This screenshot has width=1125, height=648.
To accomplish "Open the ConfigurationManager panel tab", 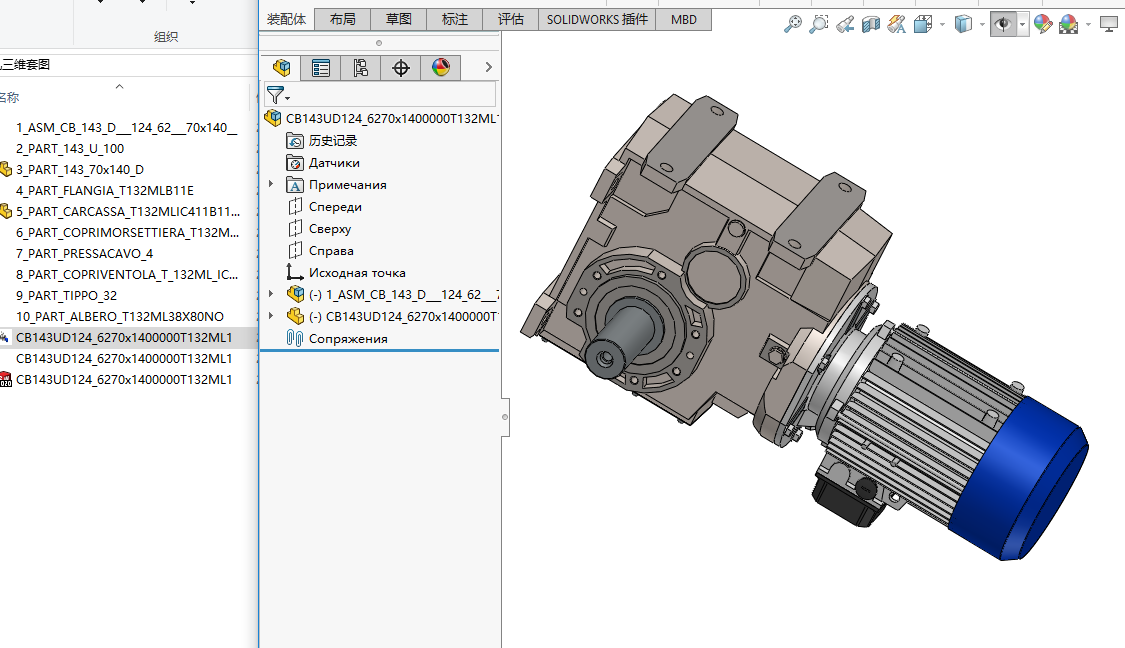I will coord(360,68).
